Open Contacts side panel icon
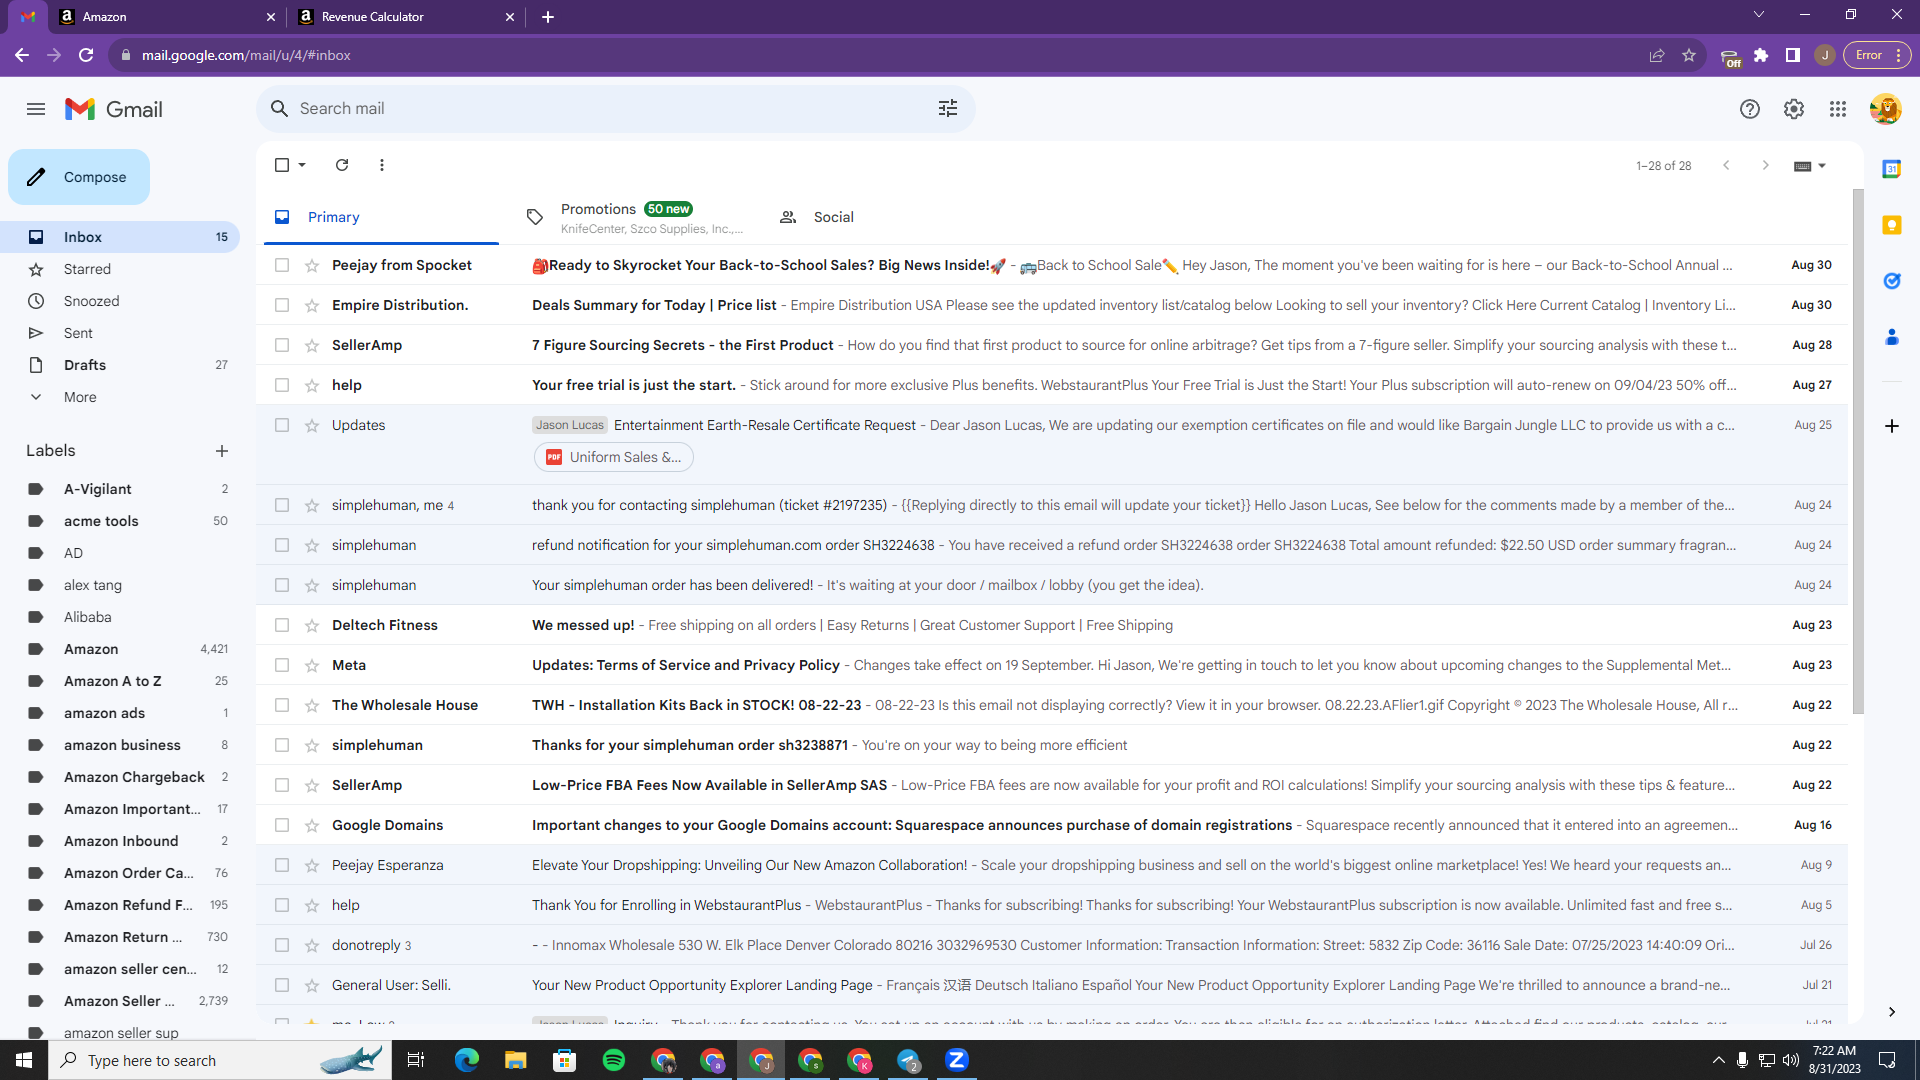The width and height of the screenshot is (1920, 1080). click(1892, 337)
